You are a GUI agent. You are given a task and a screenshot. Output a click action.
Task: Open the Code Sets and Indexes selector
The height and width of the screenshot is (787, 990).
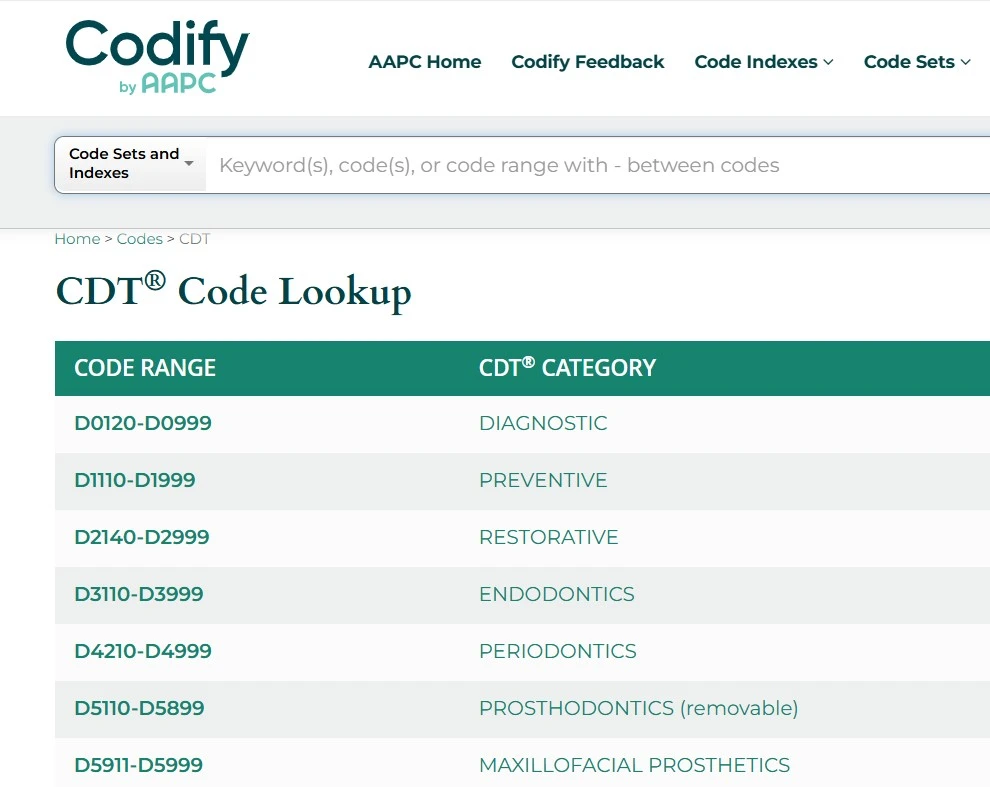point(130,164)
